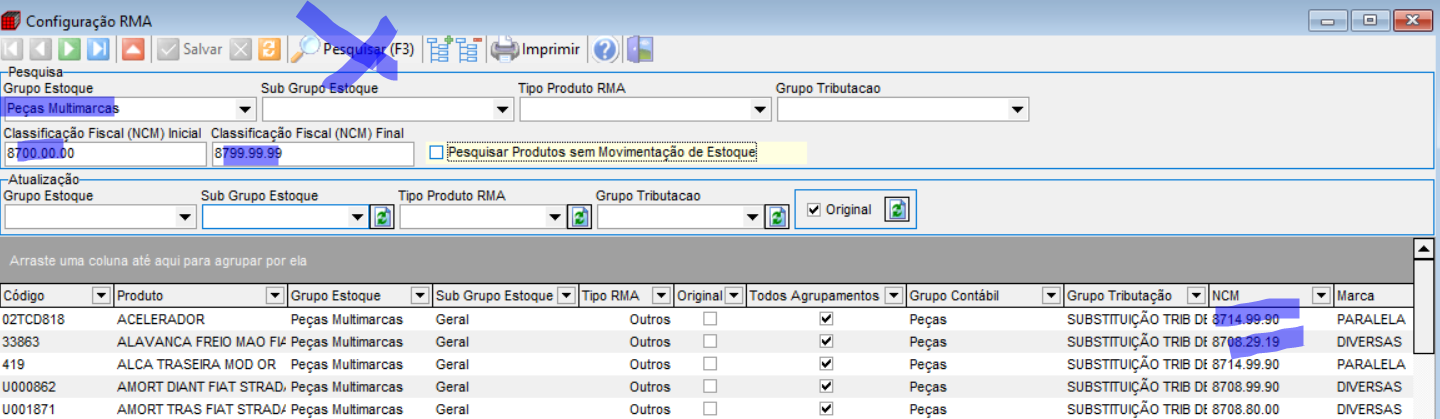Apply Grupo Tributacao update refresh icon

777,216
